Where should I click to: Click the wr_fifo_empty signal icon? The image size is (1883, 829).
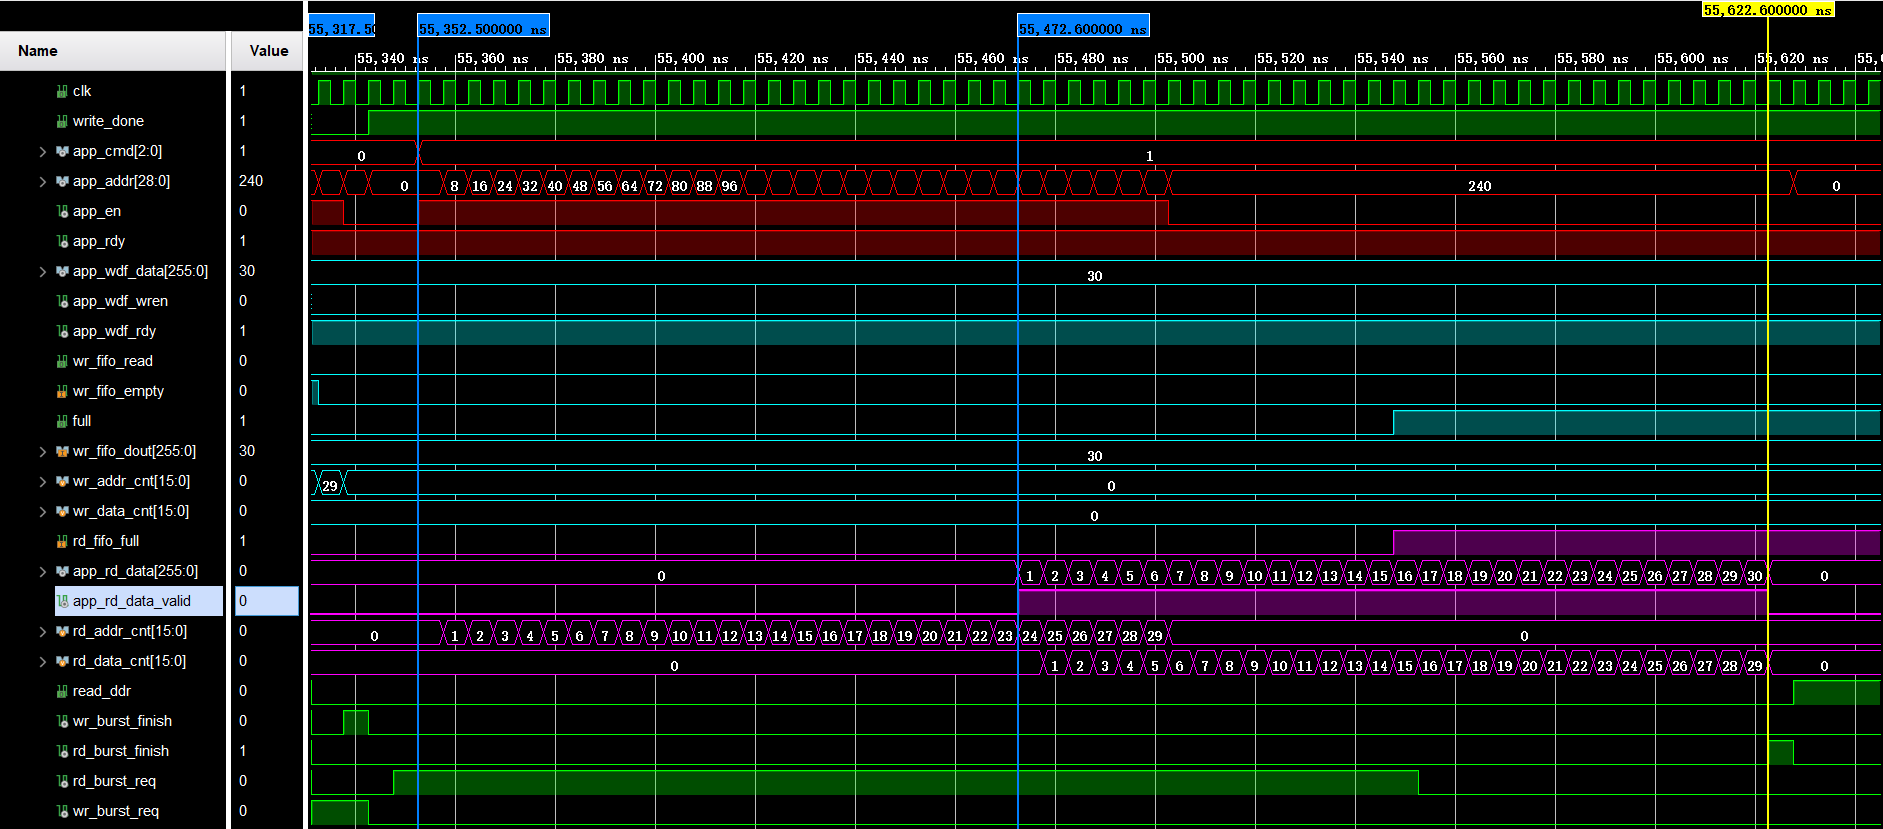point(62,391)
